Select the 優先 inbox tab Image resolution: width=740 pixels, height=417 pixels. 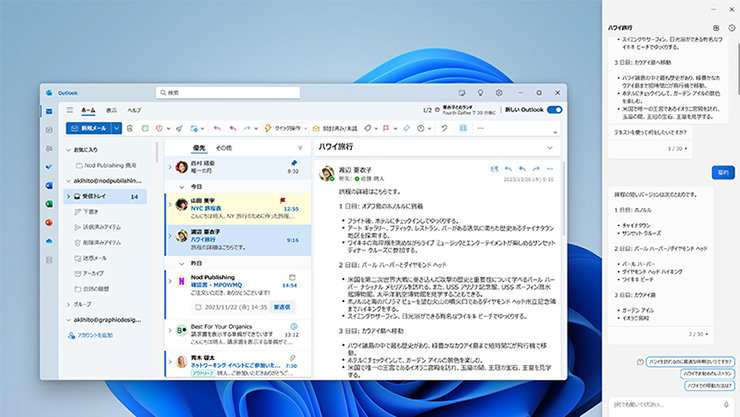coord(199,148)
